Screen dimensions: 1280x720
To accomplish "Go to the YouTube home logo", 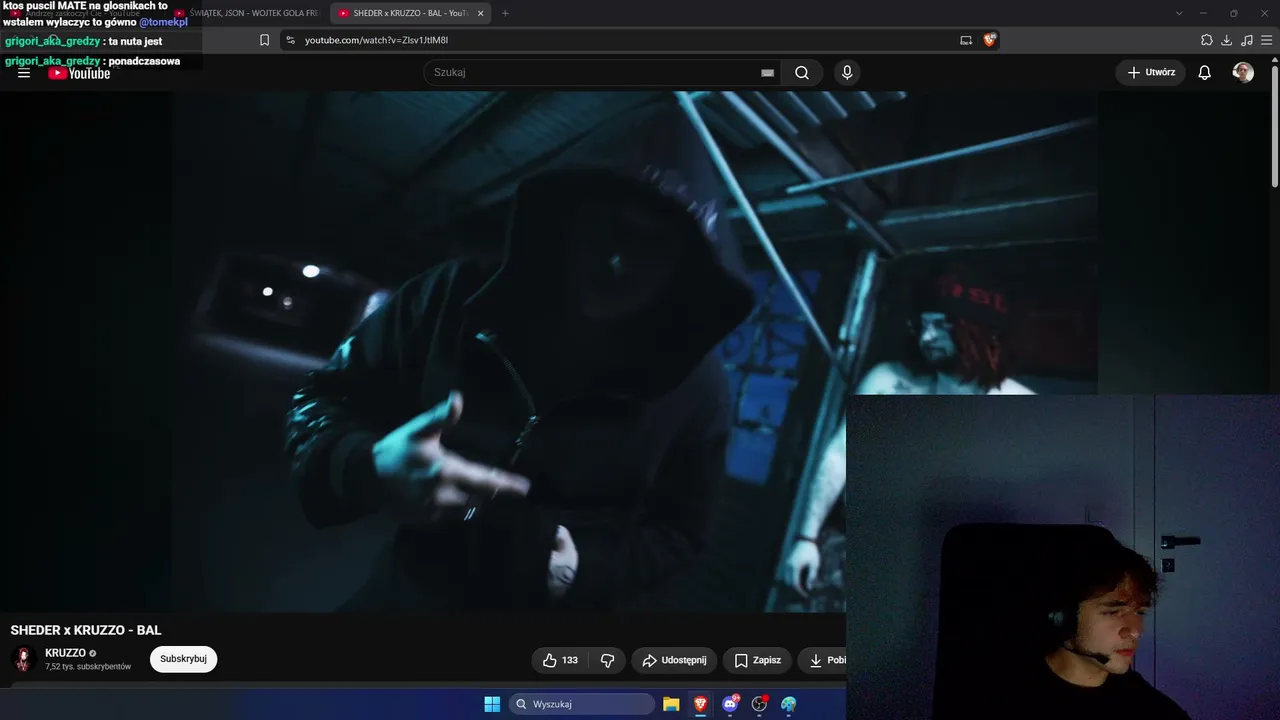I will tap(79, 73).
